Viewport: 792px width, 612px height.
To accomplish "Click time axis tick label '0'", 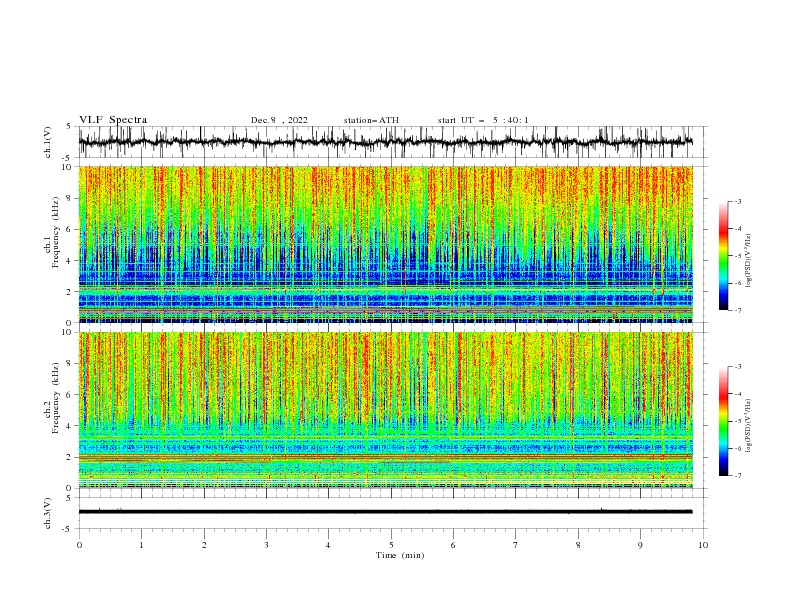I will [x=79, y=545].
